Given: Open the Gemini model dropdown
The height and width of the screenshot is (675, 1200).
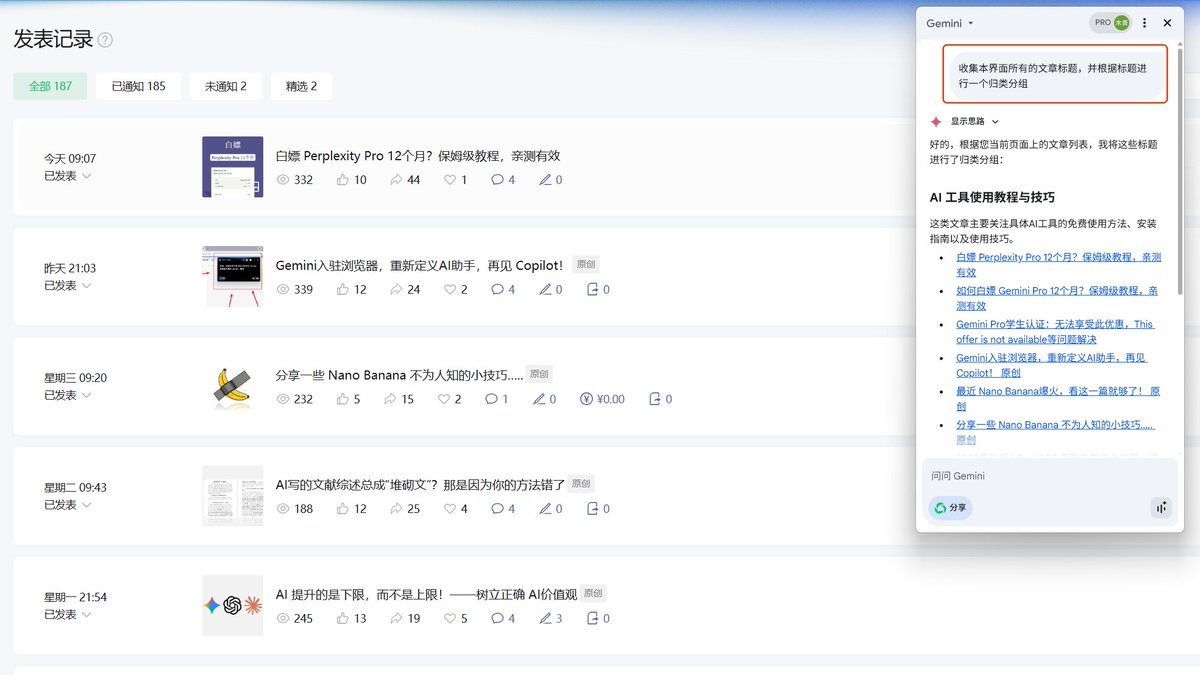Looking at the screenshot, I should pyautogui.click(x=950, y=23).
